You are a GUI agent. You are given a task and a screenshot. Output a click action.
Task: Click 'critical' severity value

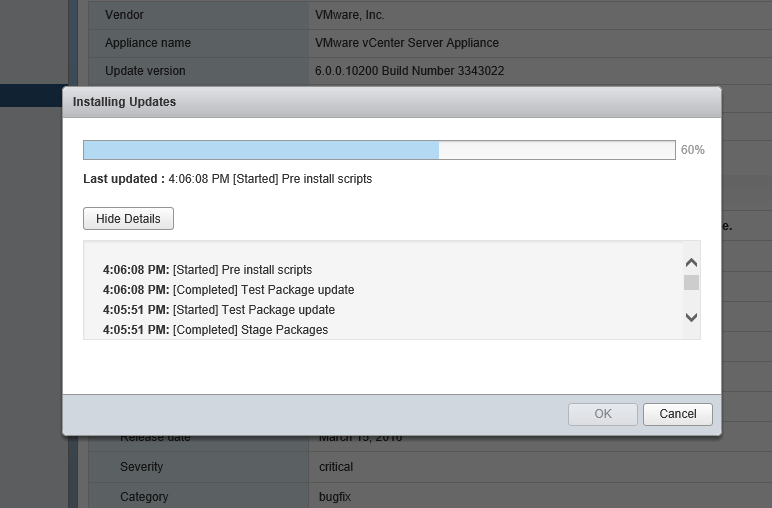click(x=336, y=467)
